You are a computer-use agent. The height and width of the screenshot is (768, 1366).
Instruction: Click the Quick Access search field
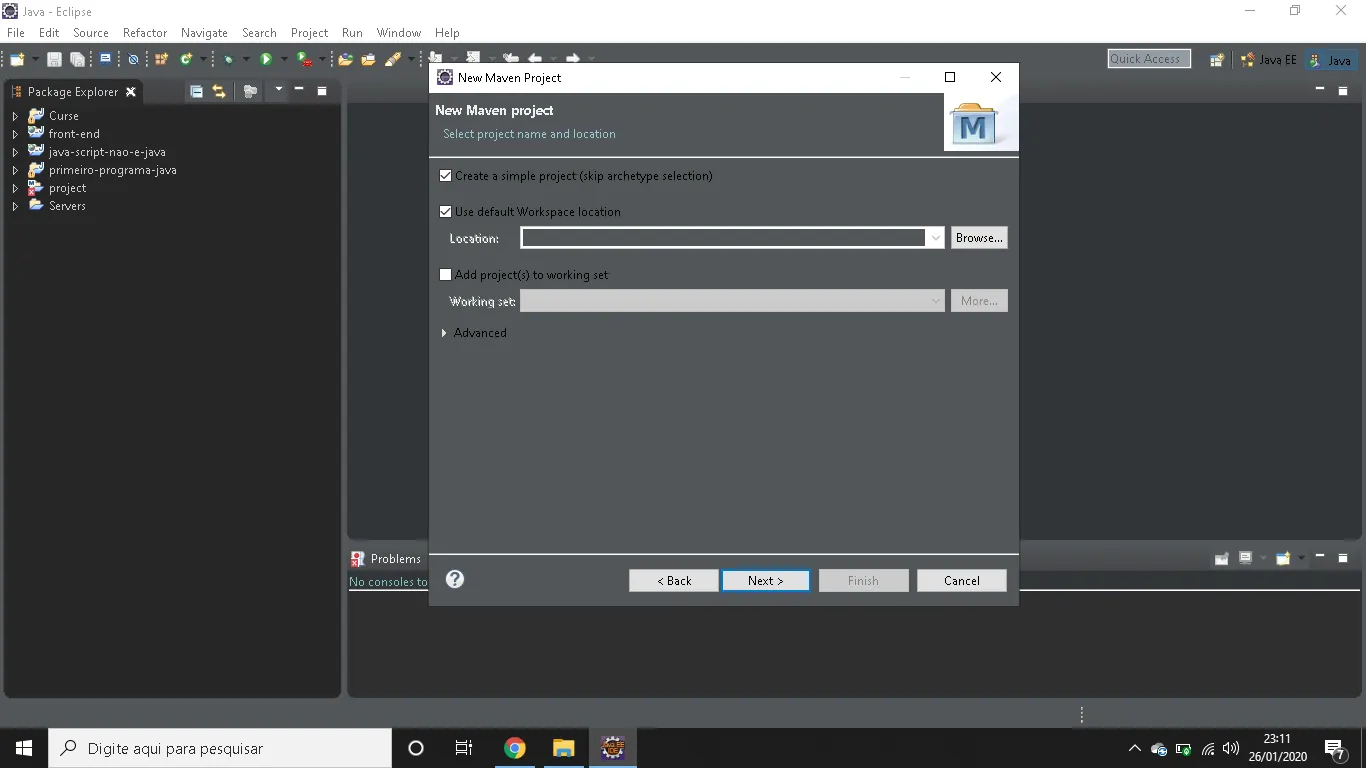pyautogui.click(x=1149, y=59)
